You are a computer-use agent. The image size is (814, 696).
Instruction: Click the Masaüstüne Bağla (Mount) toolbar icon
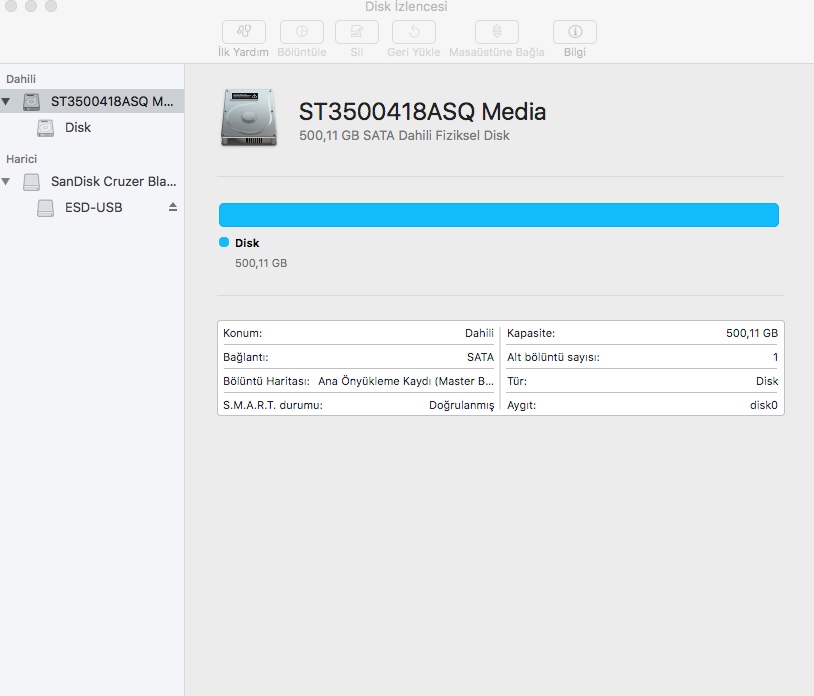point(496,32)
